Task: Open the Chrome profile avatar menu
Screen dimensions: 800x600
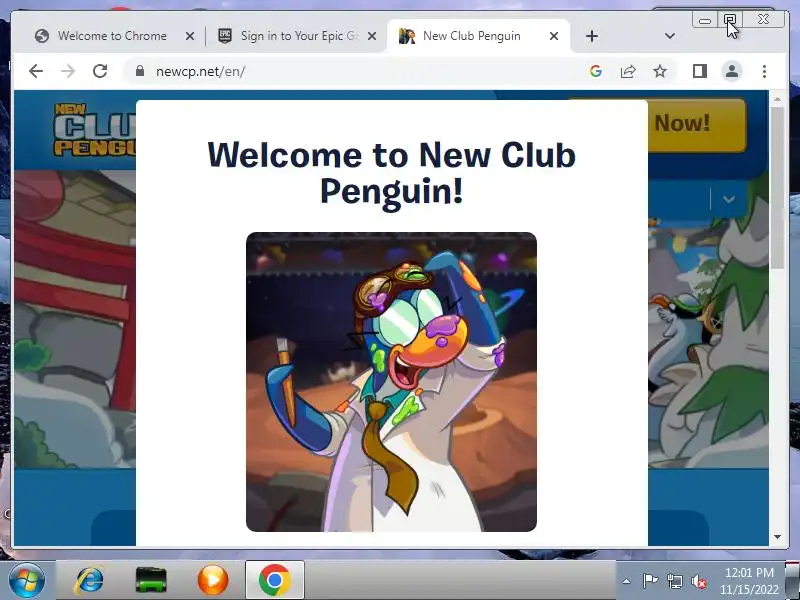Action: pos(732,71)
